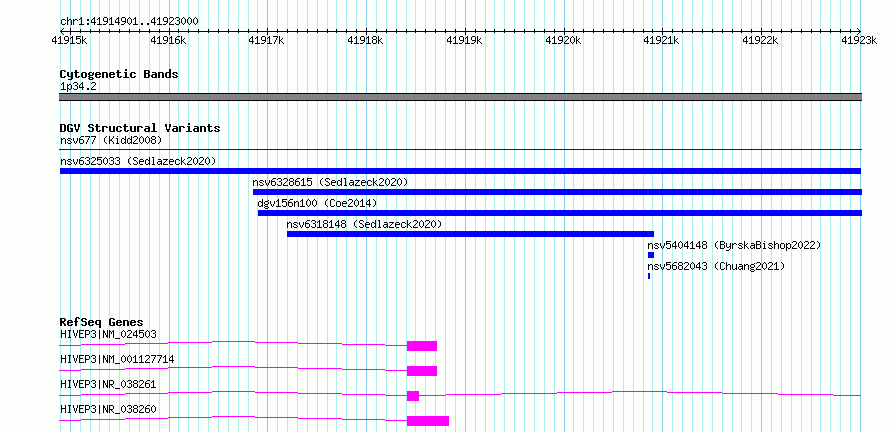Click the 41921k ruler tick label
The height and width of the screenshot is (432, 890).
coord(662,40)
